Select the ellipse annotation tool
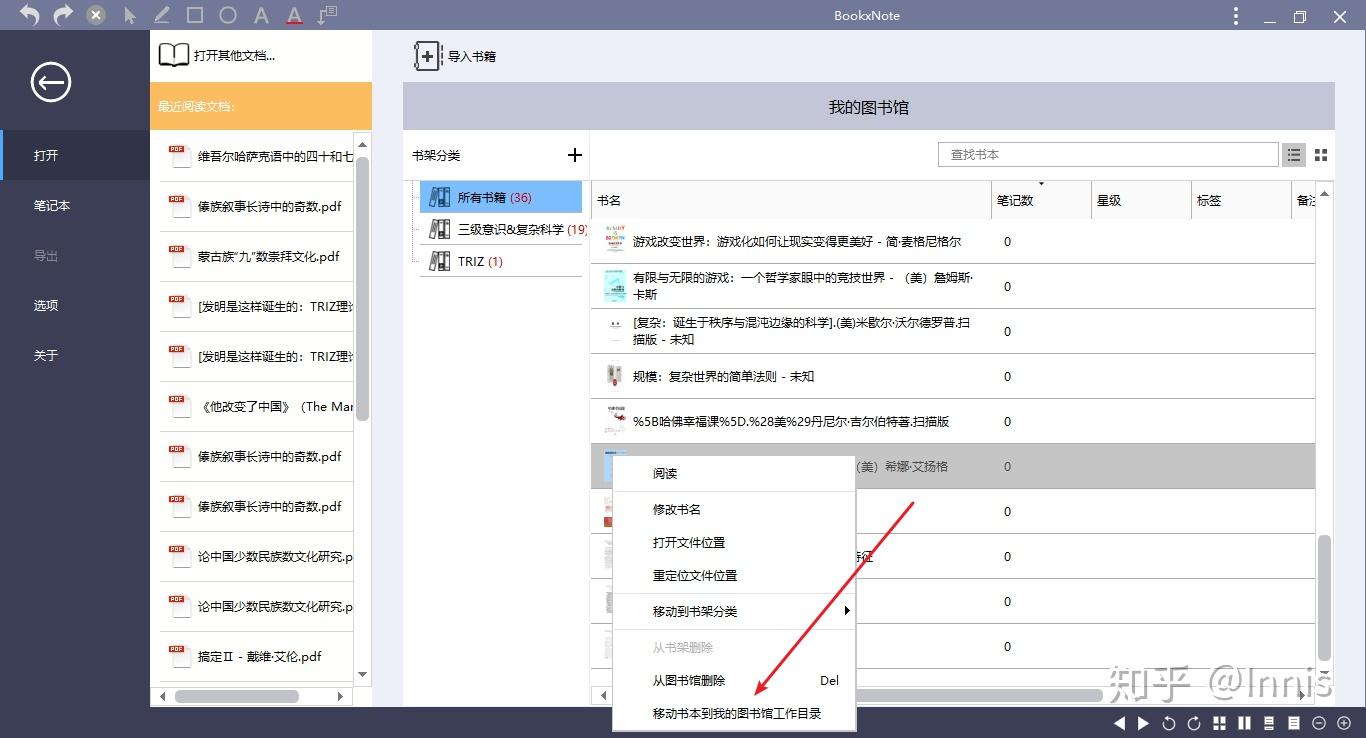This screenshot has width=1366, height=738. point(228,15)
